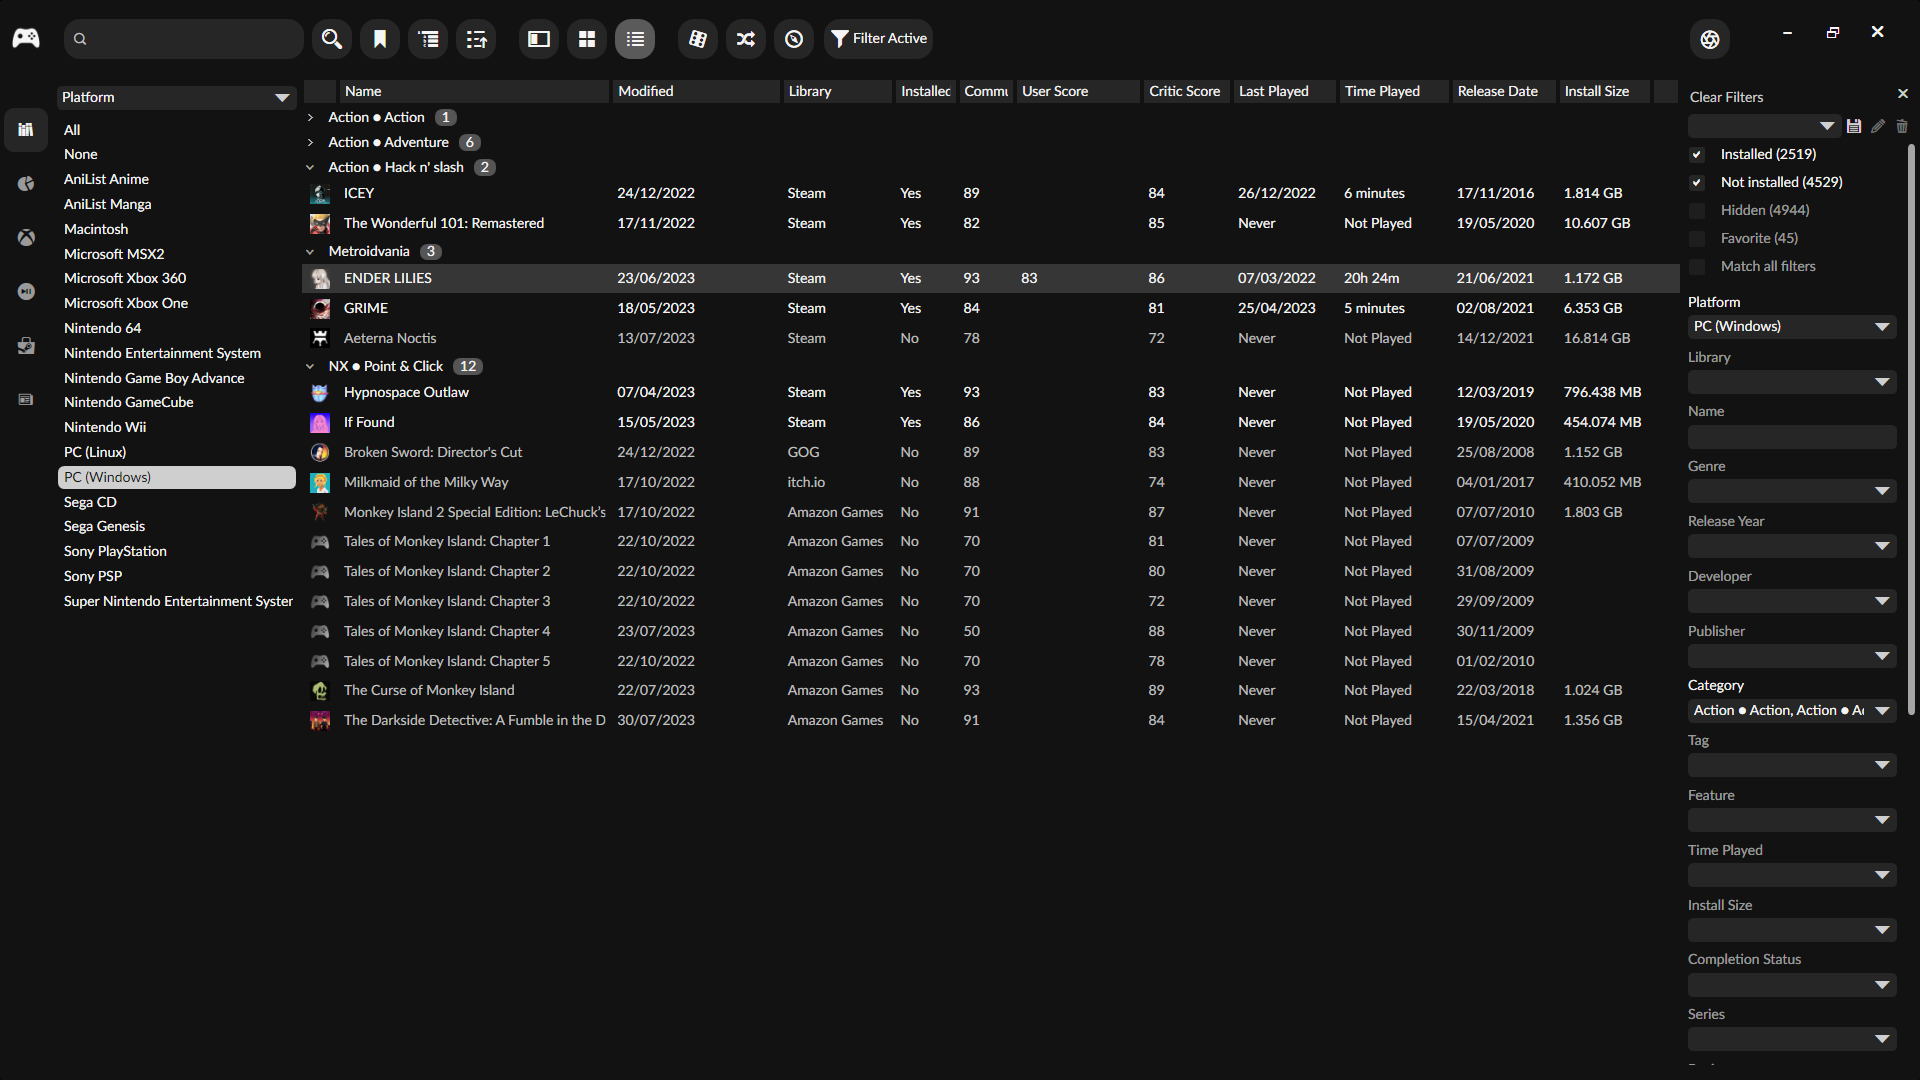Enable the Hidden filter checkbox
Screen dimensions: 1920x1080
tap(1697, 210)
